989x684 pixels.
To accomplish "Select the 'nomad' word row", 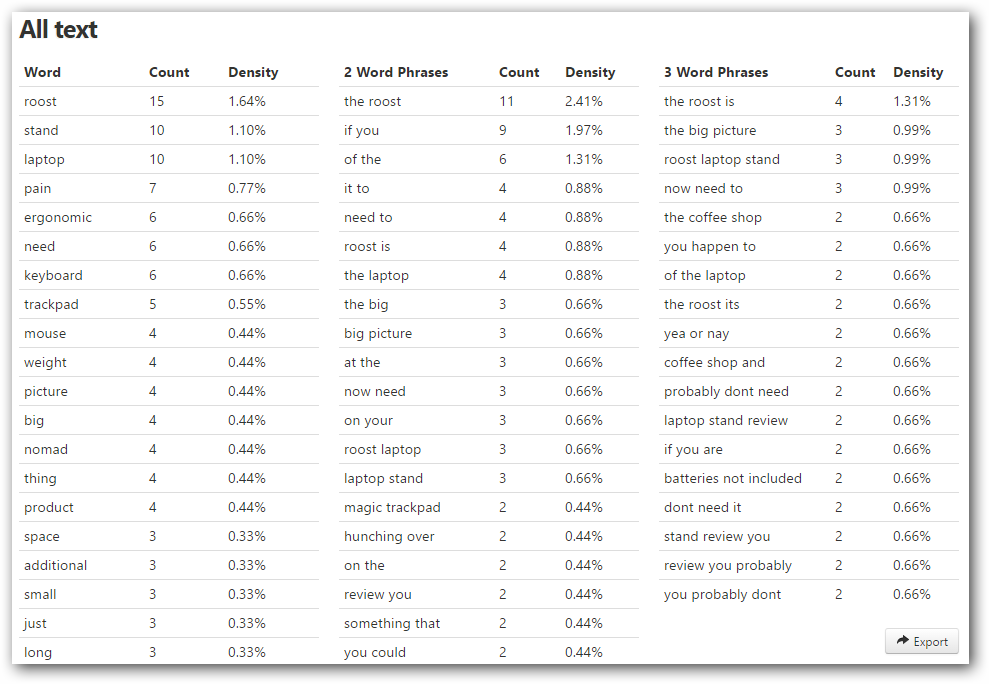I will click(168, 450).
